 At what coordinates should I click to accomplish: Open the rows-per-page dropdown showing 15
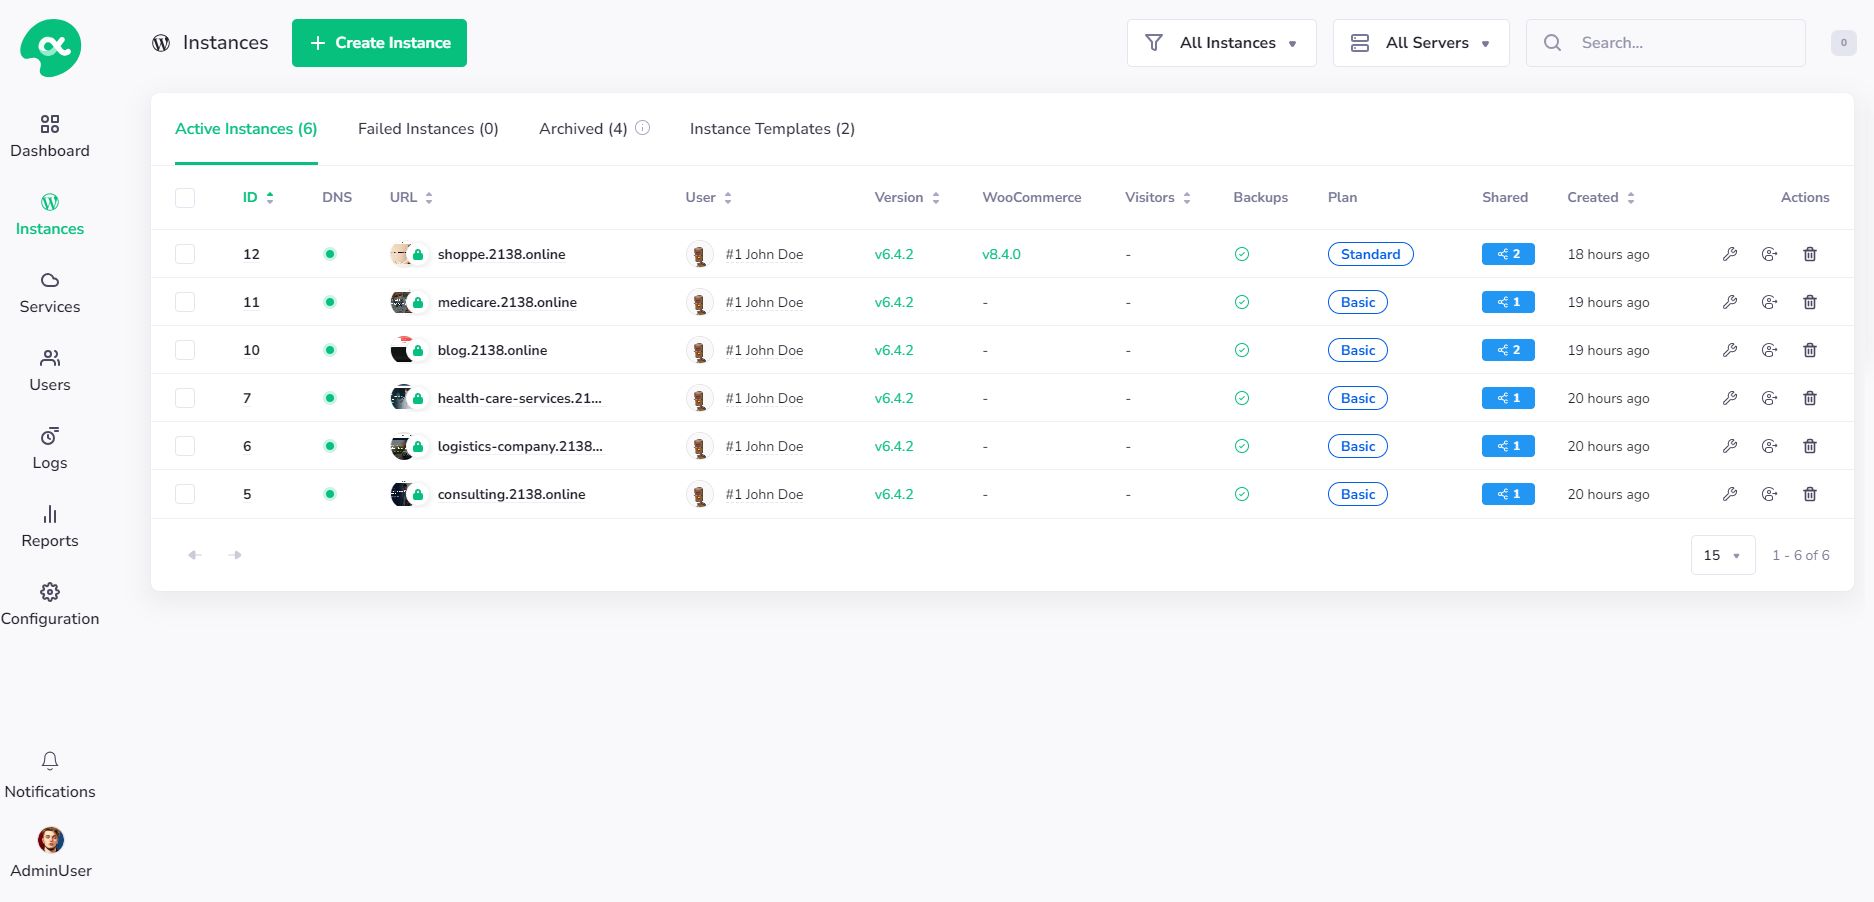[1722, 555]
